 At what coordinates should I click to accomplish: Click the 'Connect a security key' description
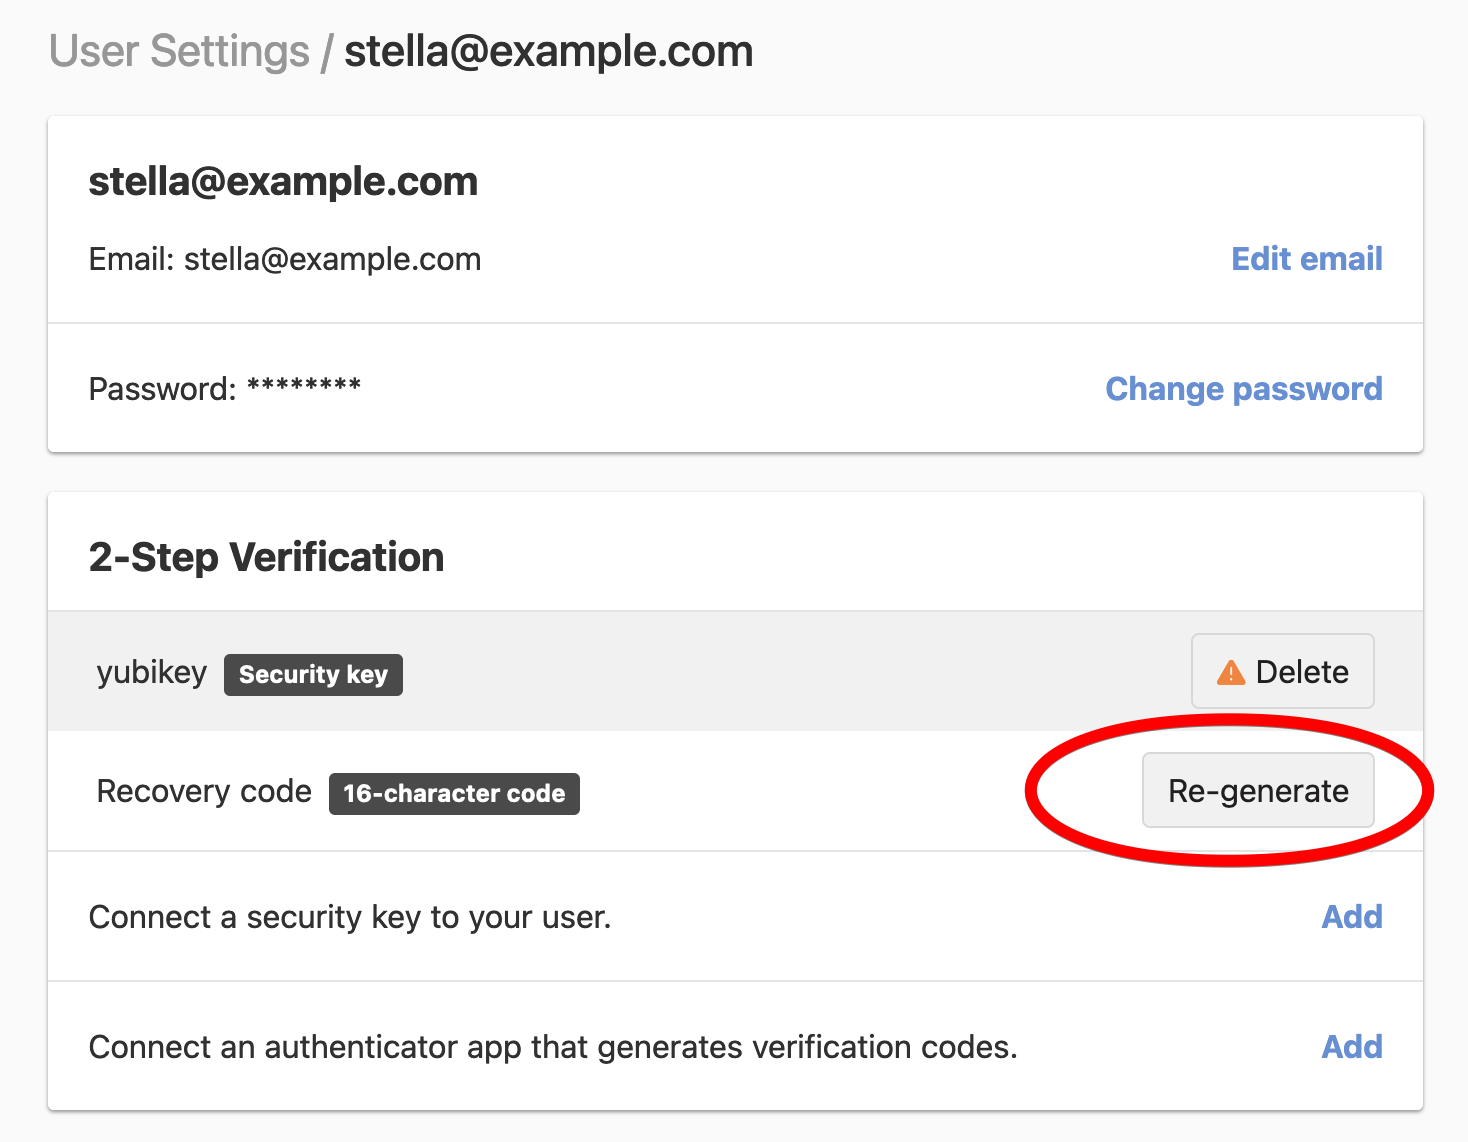(x=350, y=918)
